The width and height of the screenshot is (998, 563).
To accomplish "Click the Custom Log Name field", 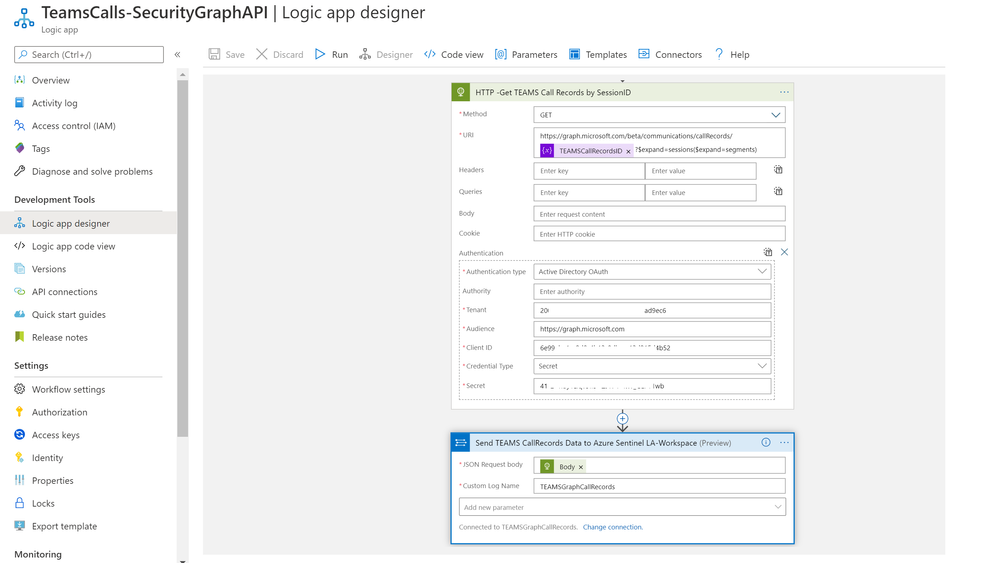I will (659, 487).
